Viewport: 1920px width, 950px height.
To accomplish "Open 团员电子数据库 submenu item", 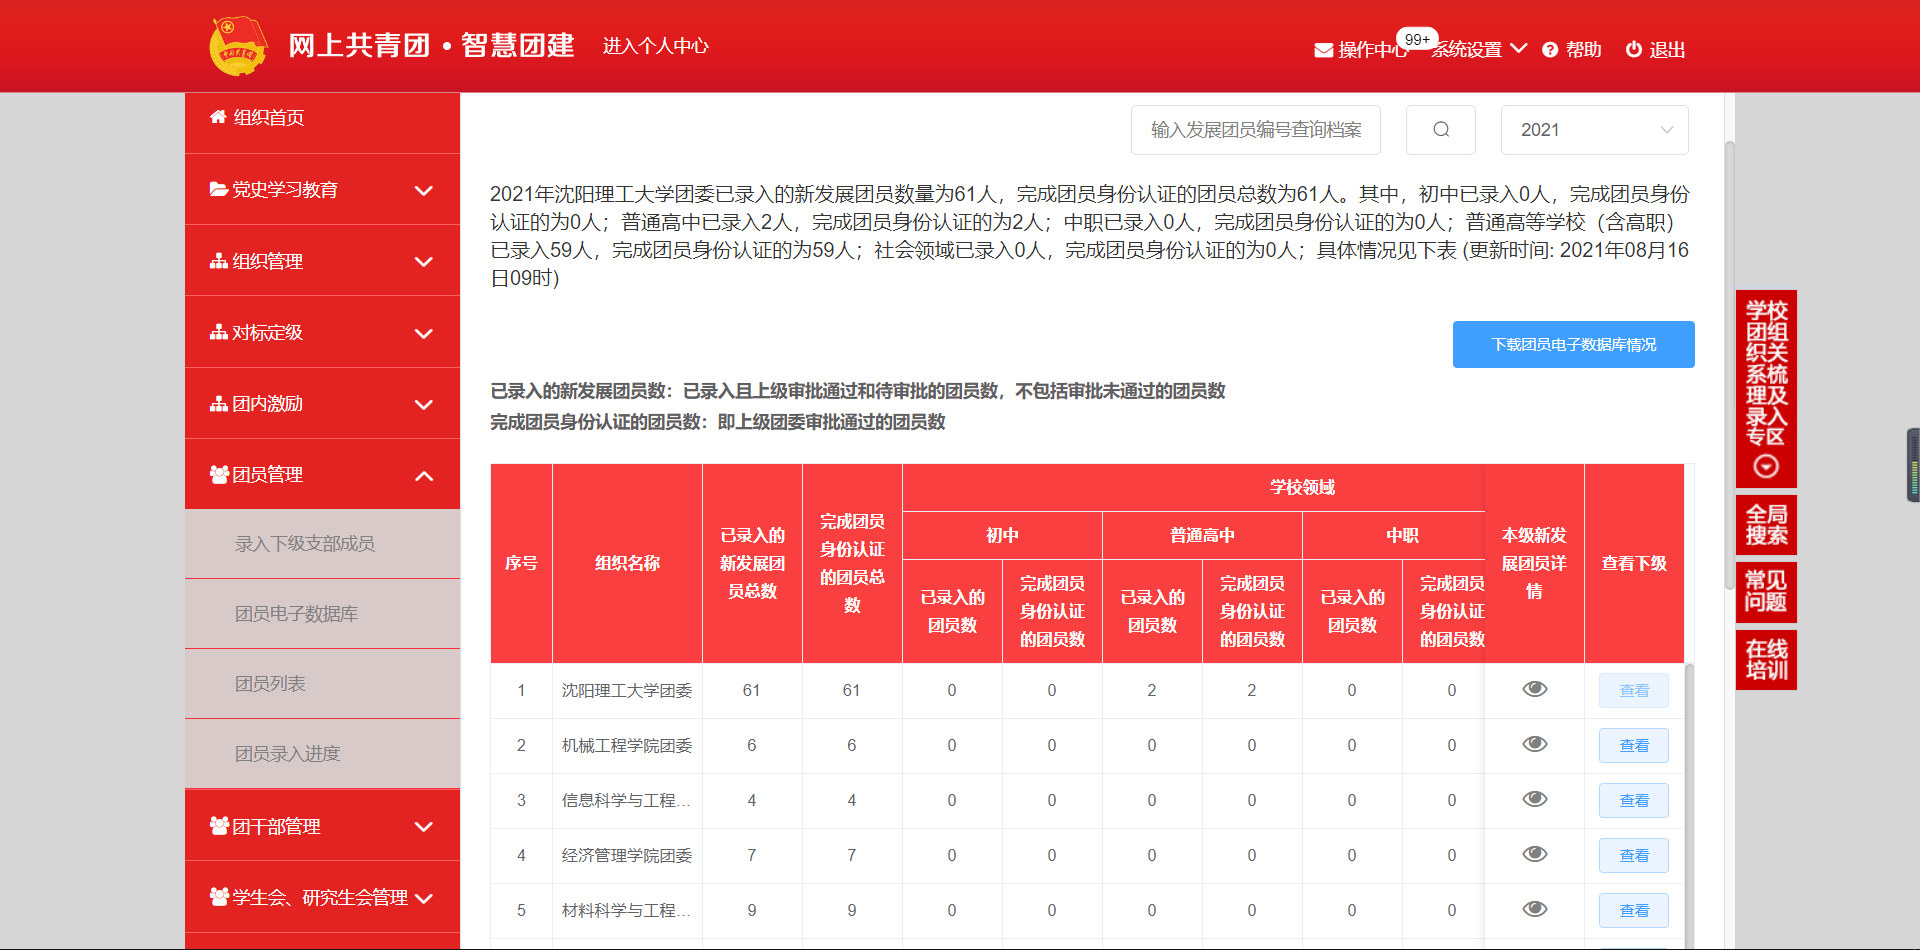I will (322, 614).
